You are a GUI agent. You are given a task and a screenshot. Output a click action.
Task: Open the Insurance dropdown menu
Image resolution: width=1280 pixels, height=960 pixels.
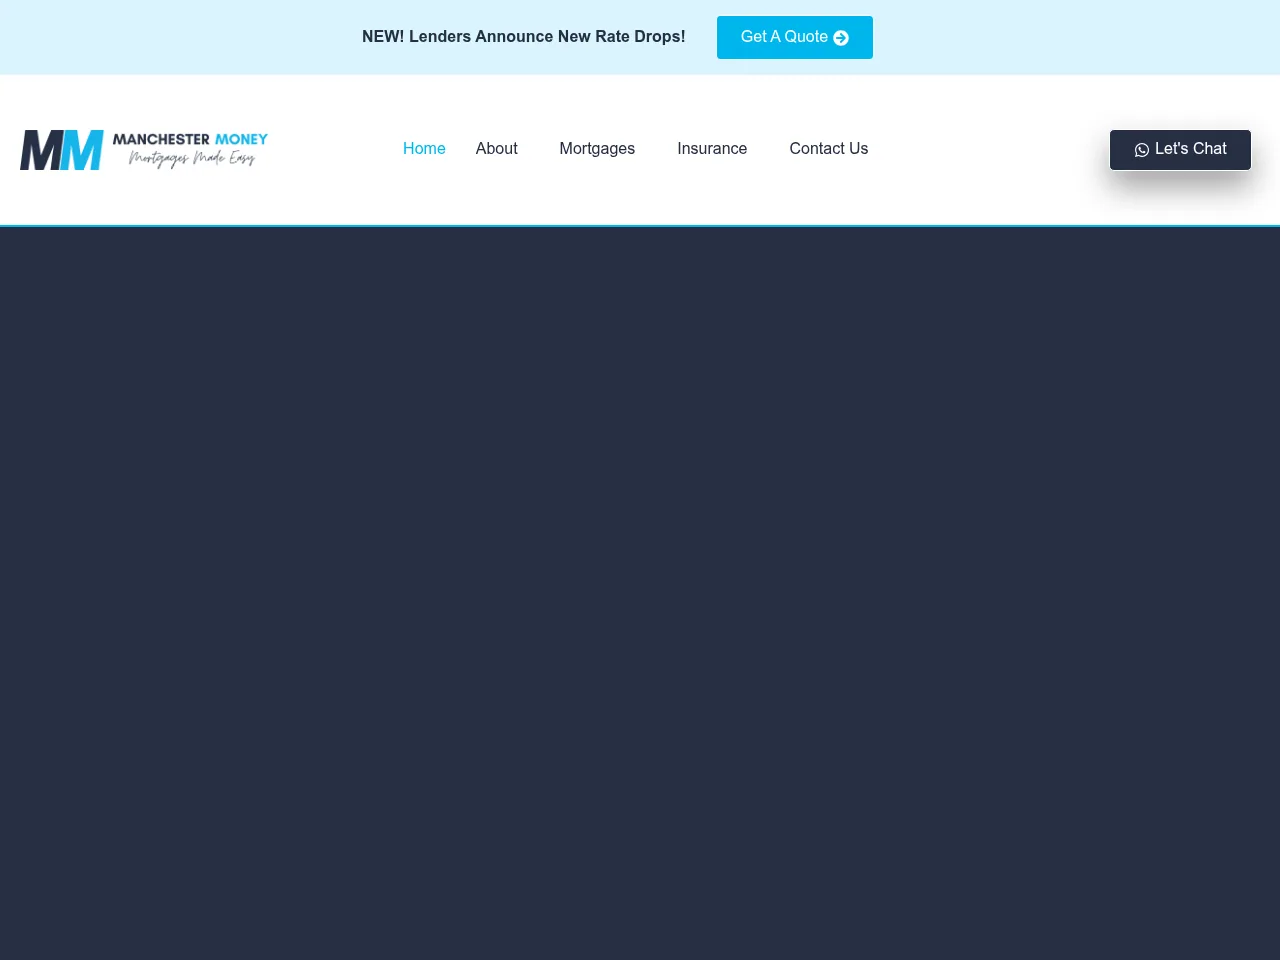point(712,148)
